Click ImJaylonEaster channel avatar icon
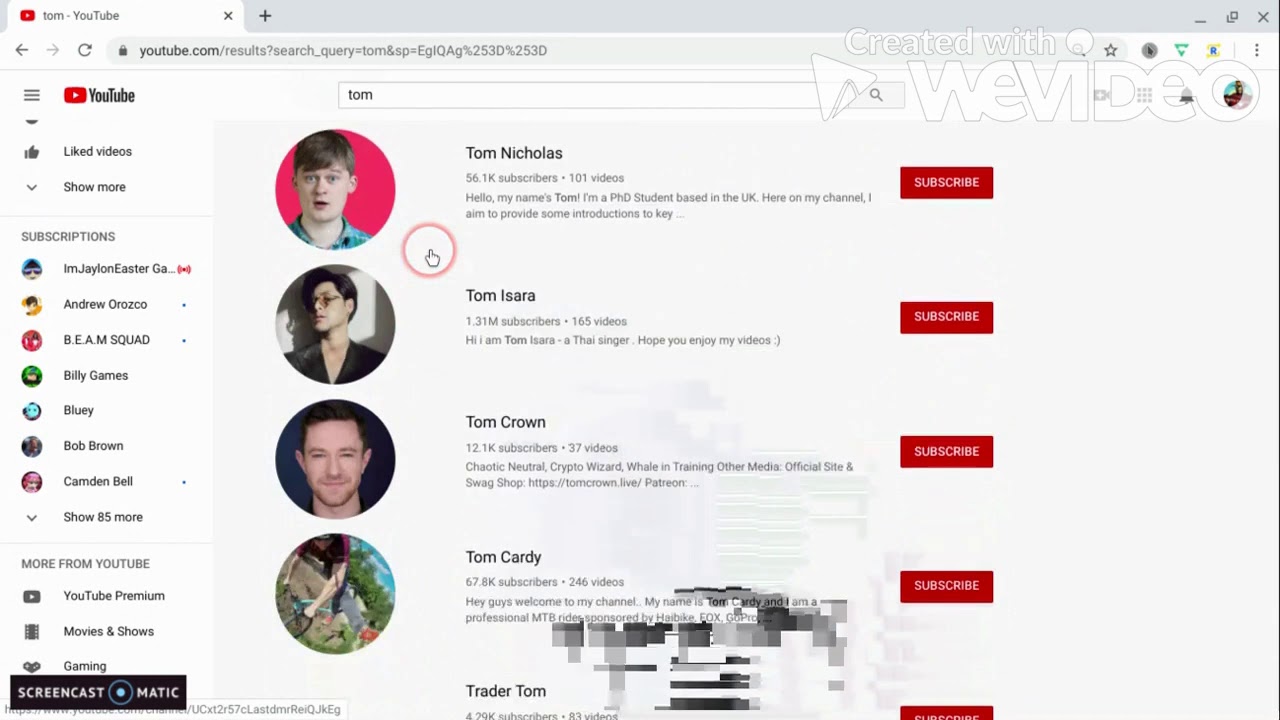The width and height of the screenshot is (1280, 720). click(32, 269)
